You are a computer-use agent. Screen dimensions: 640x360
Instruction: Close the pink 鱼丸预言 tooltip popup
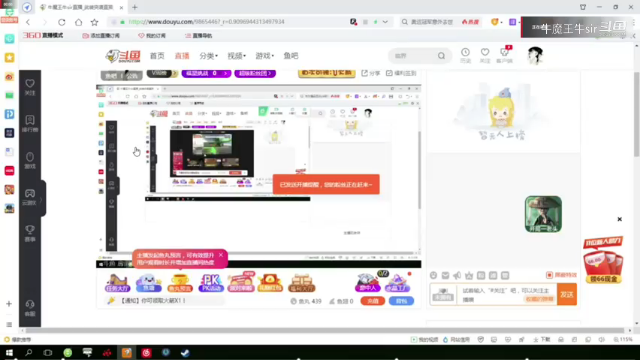(x=221, y=255)
